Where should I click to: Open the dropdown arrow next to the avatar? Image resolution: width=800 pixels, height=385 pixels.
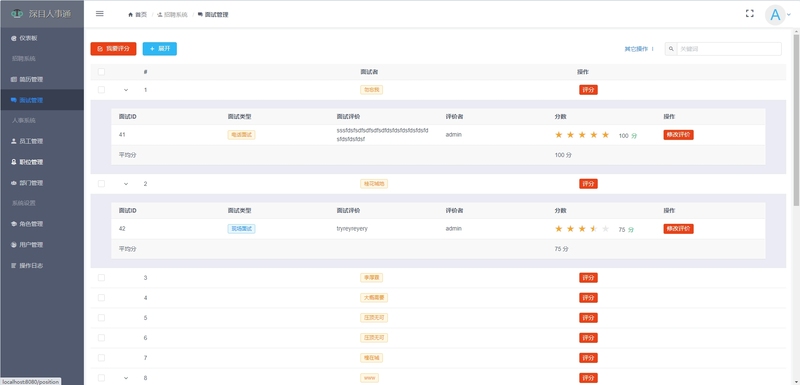tap(789, 15)
